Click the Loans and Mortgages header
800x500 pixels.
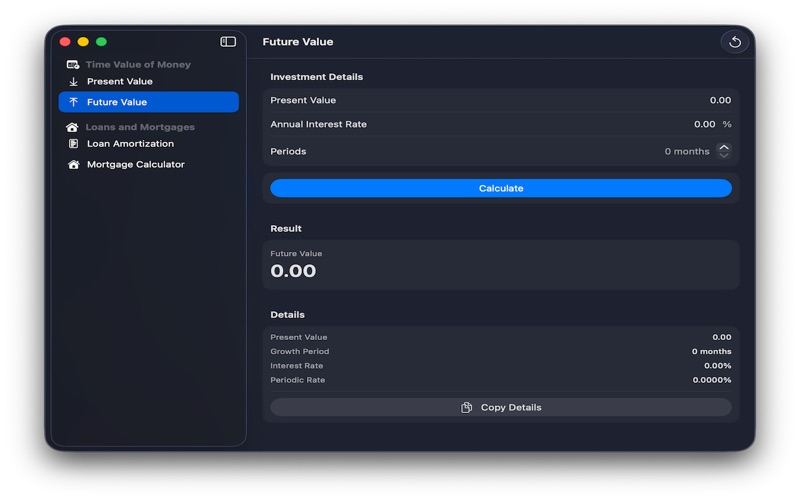coord(140,127)
